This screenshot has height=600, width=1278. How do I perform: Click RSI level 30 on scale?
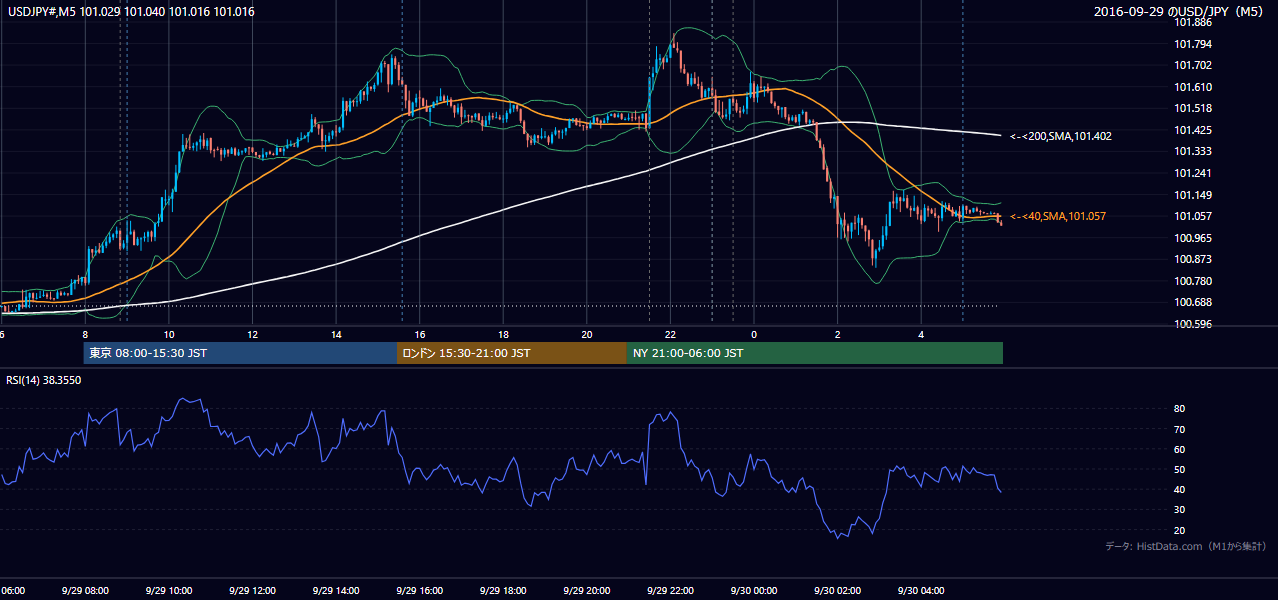(x=1180, y=510)
